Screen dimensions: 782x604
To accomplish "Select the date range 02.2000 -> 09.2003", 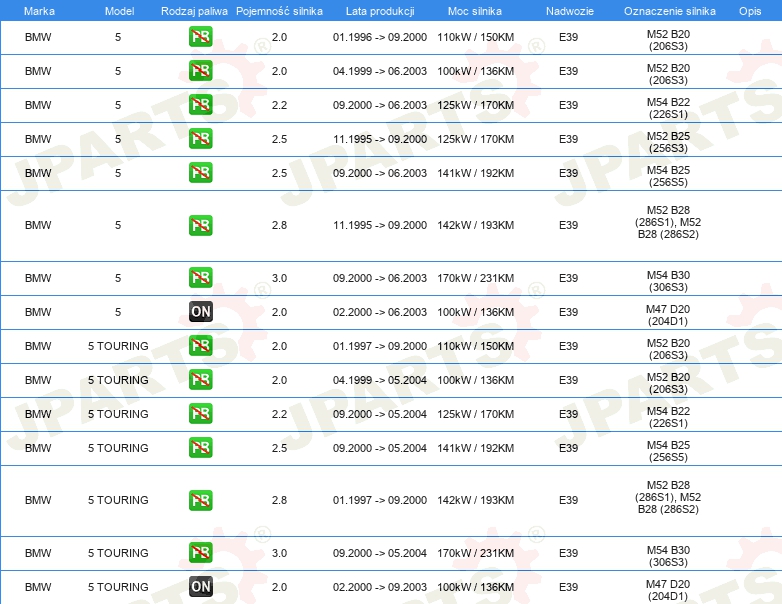I will [380, 587].
